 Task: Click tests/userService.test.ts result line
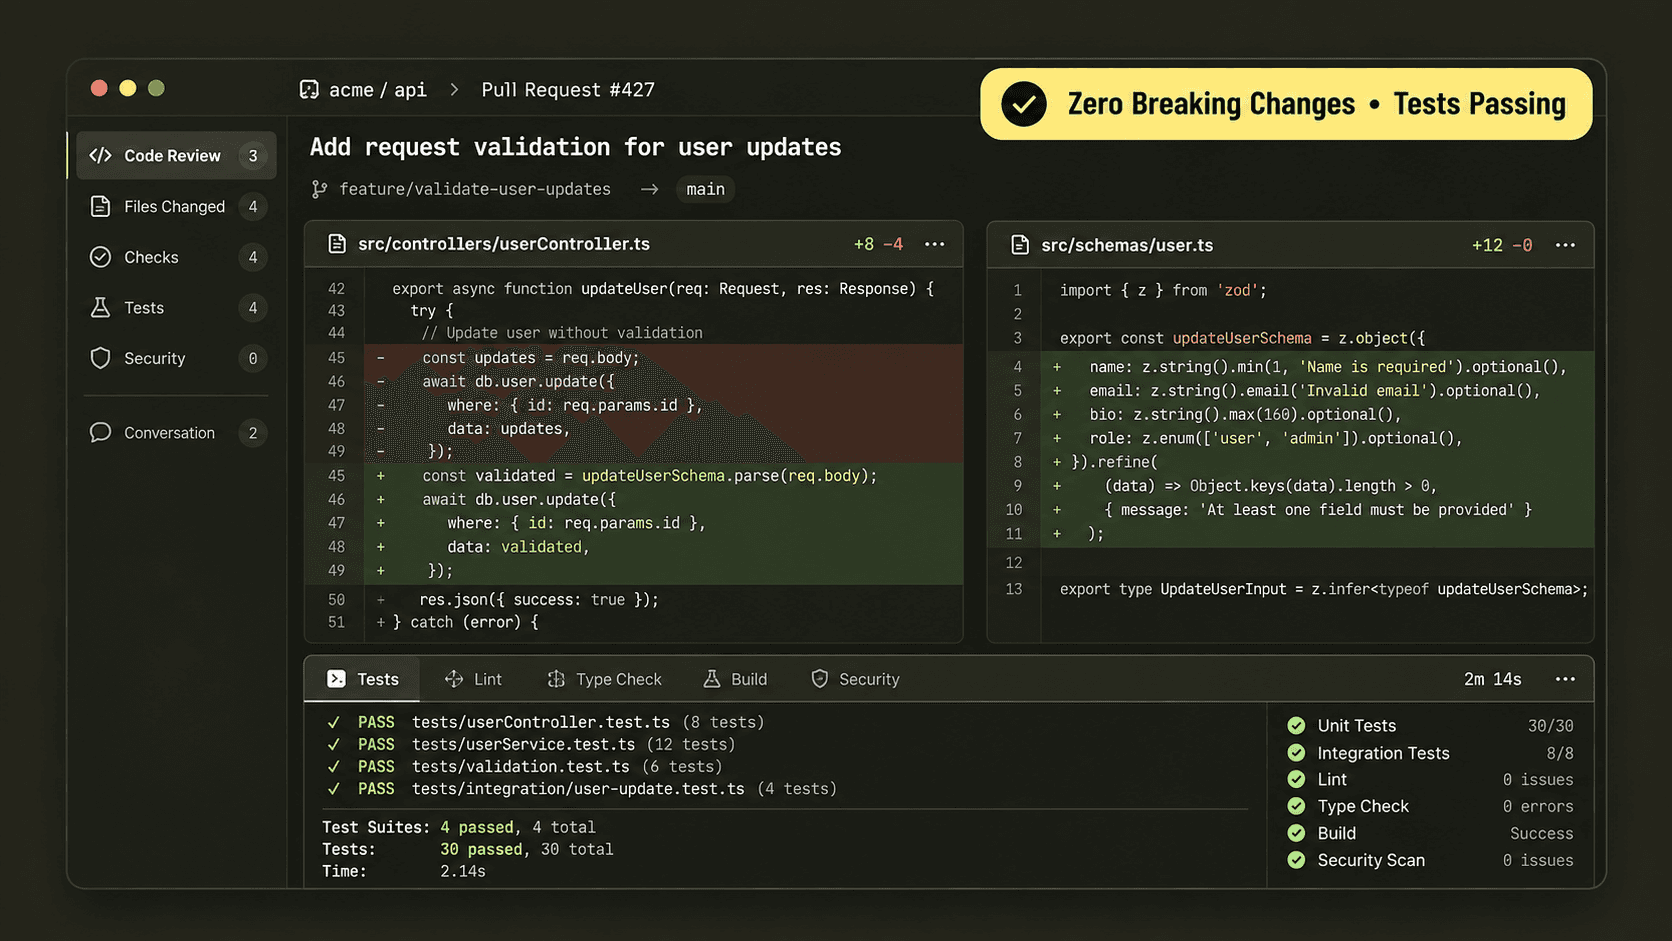(531, 744)
